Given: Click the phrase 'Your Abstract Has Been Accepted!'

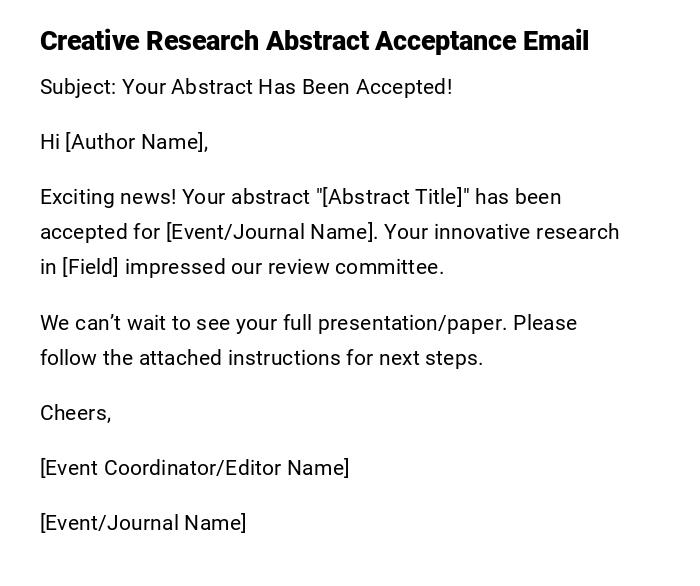Looking at the screenshot, I should (287, 87).
